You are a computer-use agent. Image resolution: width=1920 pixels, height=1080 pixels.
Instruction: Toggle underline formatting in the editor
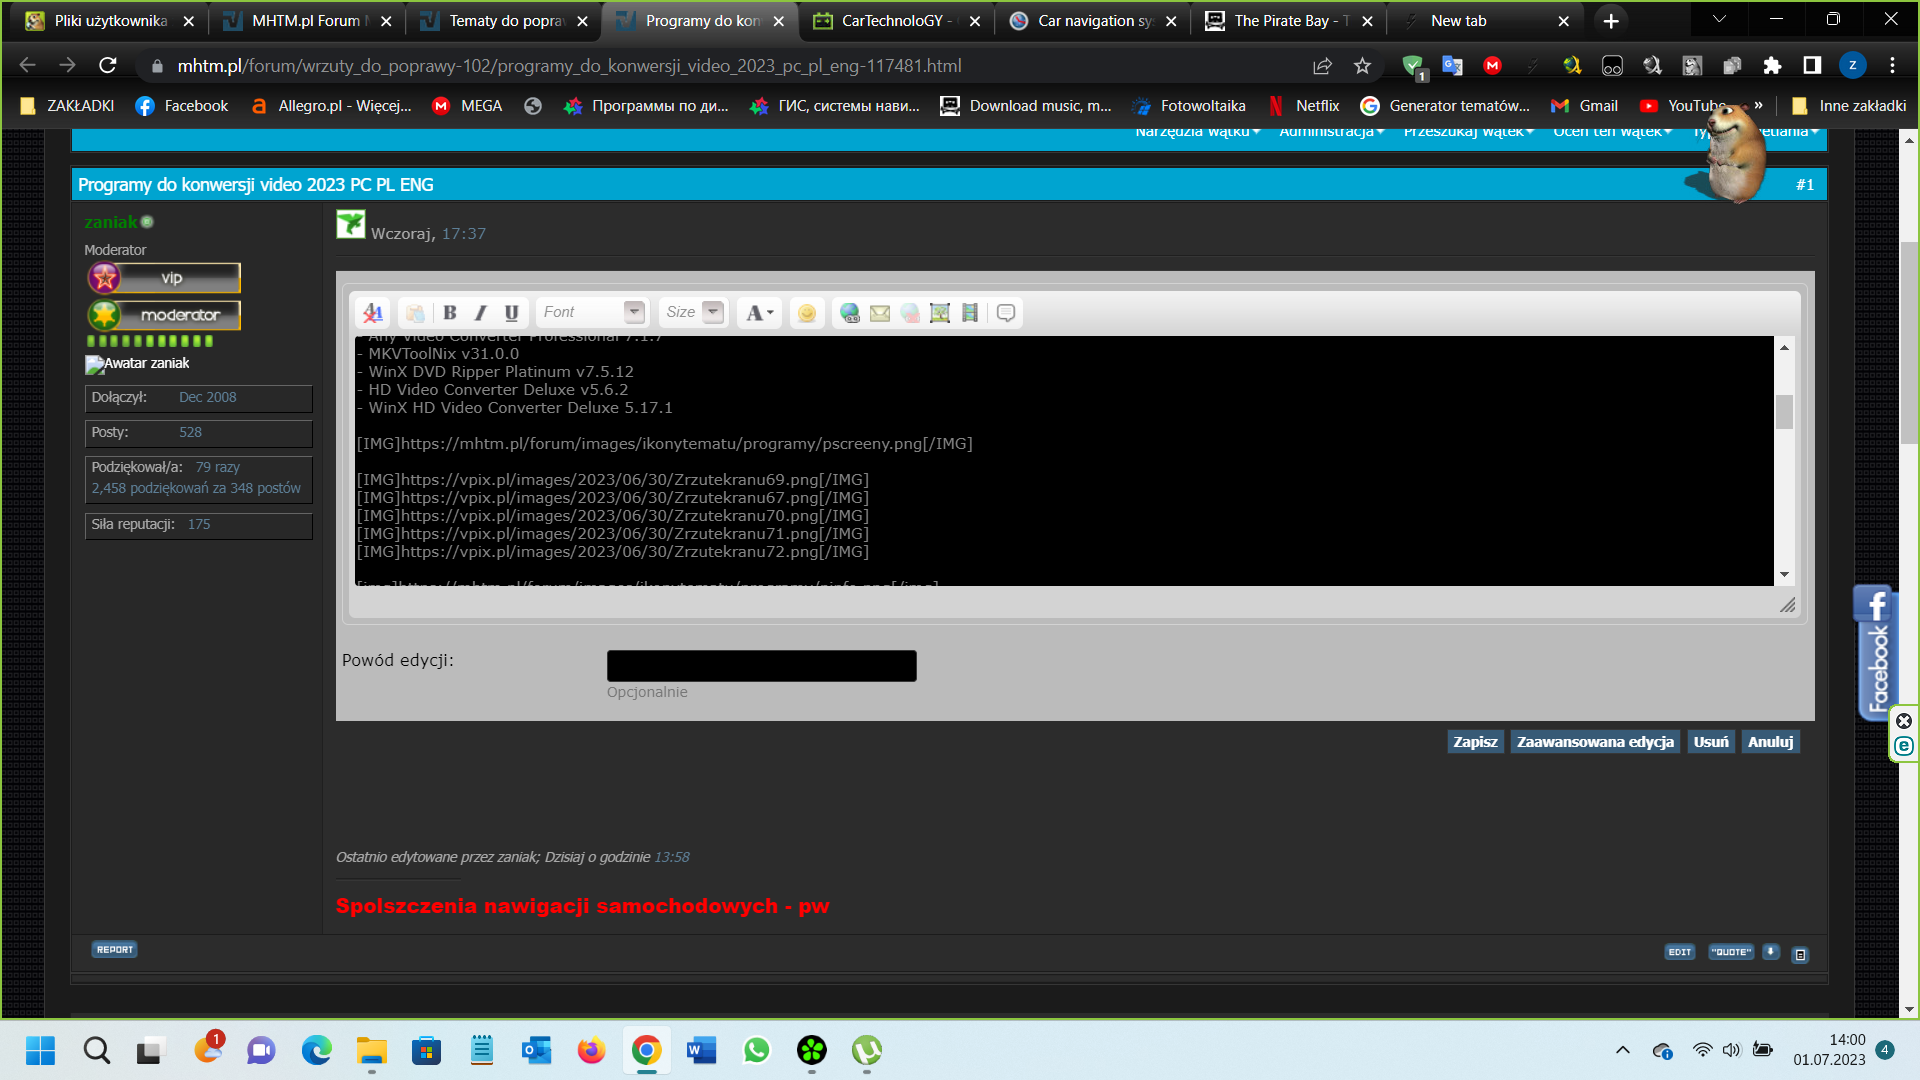click(512, 313)
